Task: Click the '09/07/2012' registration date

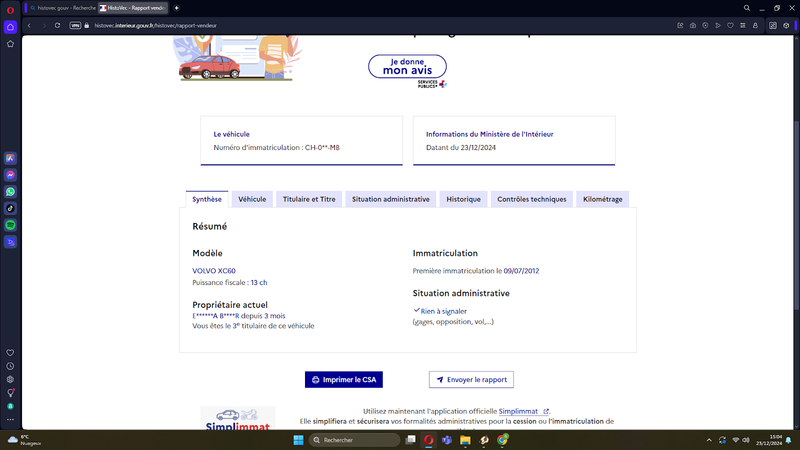Action: (x=521, y=271)
